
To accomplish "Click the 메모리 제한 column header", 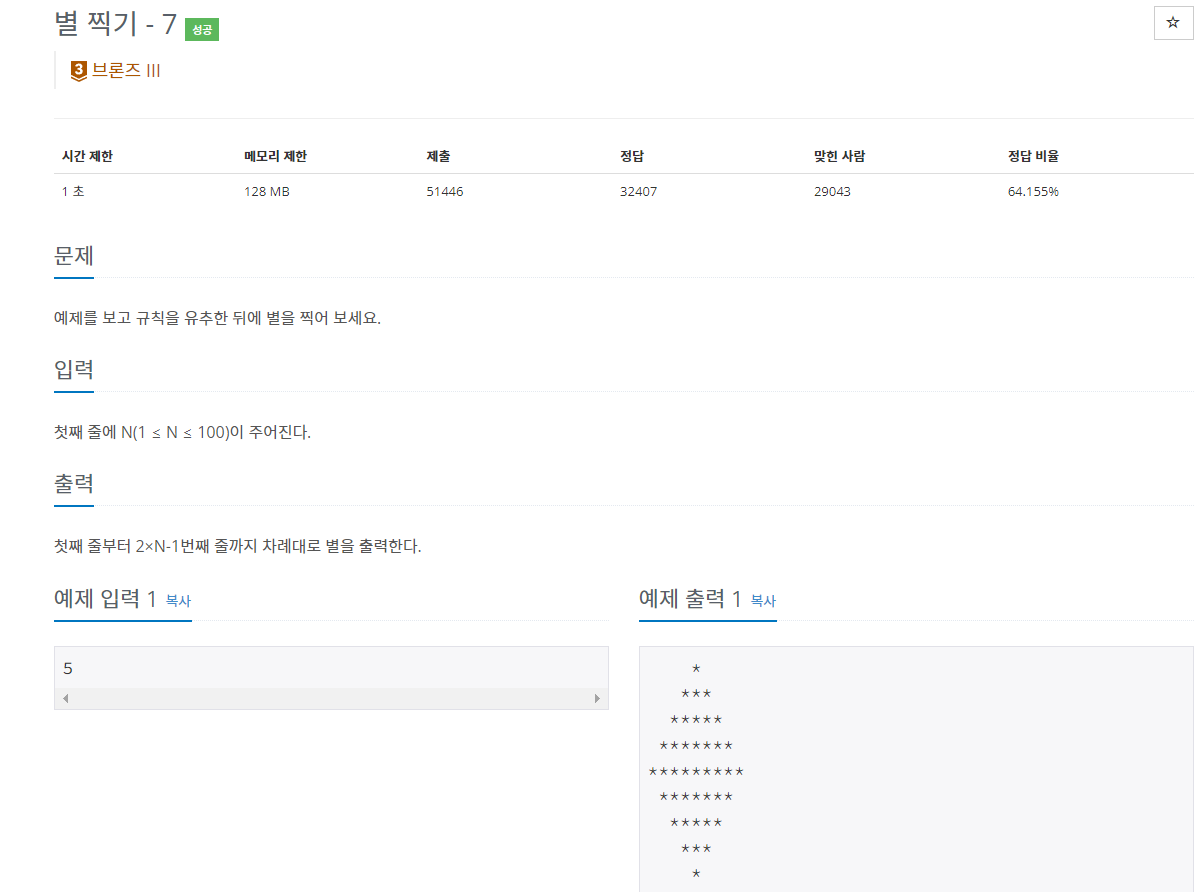I will tap(275, 156).
